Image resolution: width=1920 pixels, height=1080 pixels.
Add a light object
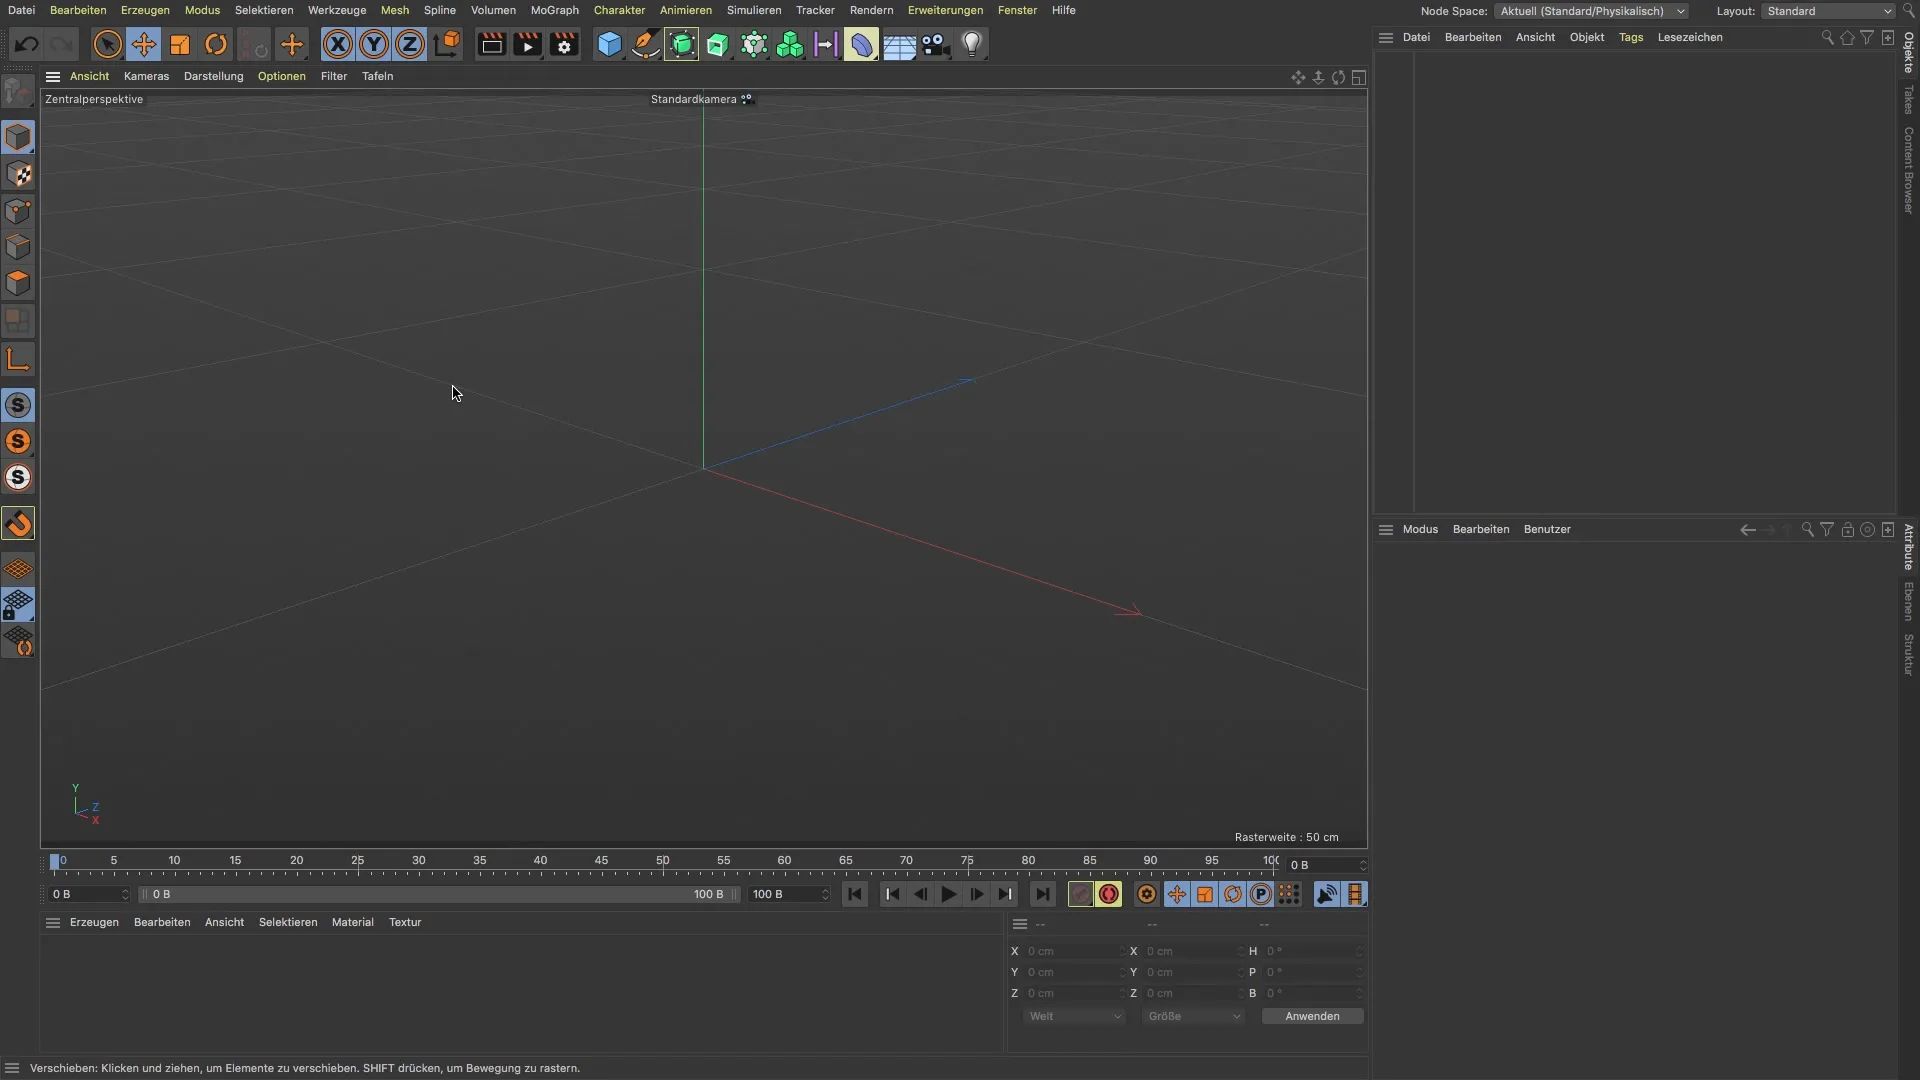click(972, 45)
